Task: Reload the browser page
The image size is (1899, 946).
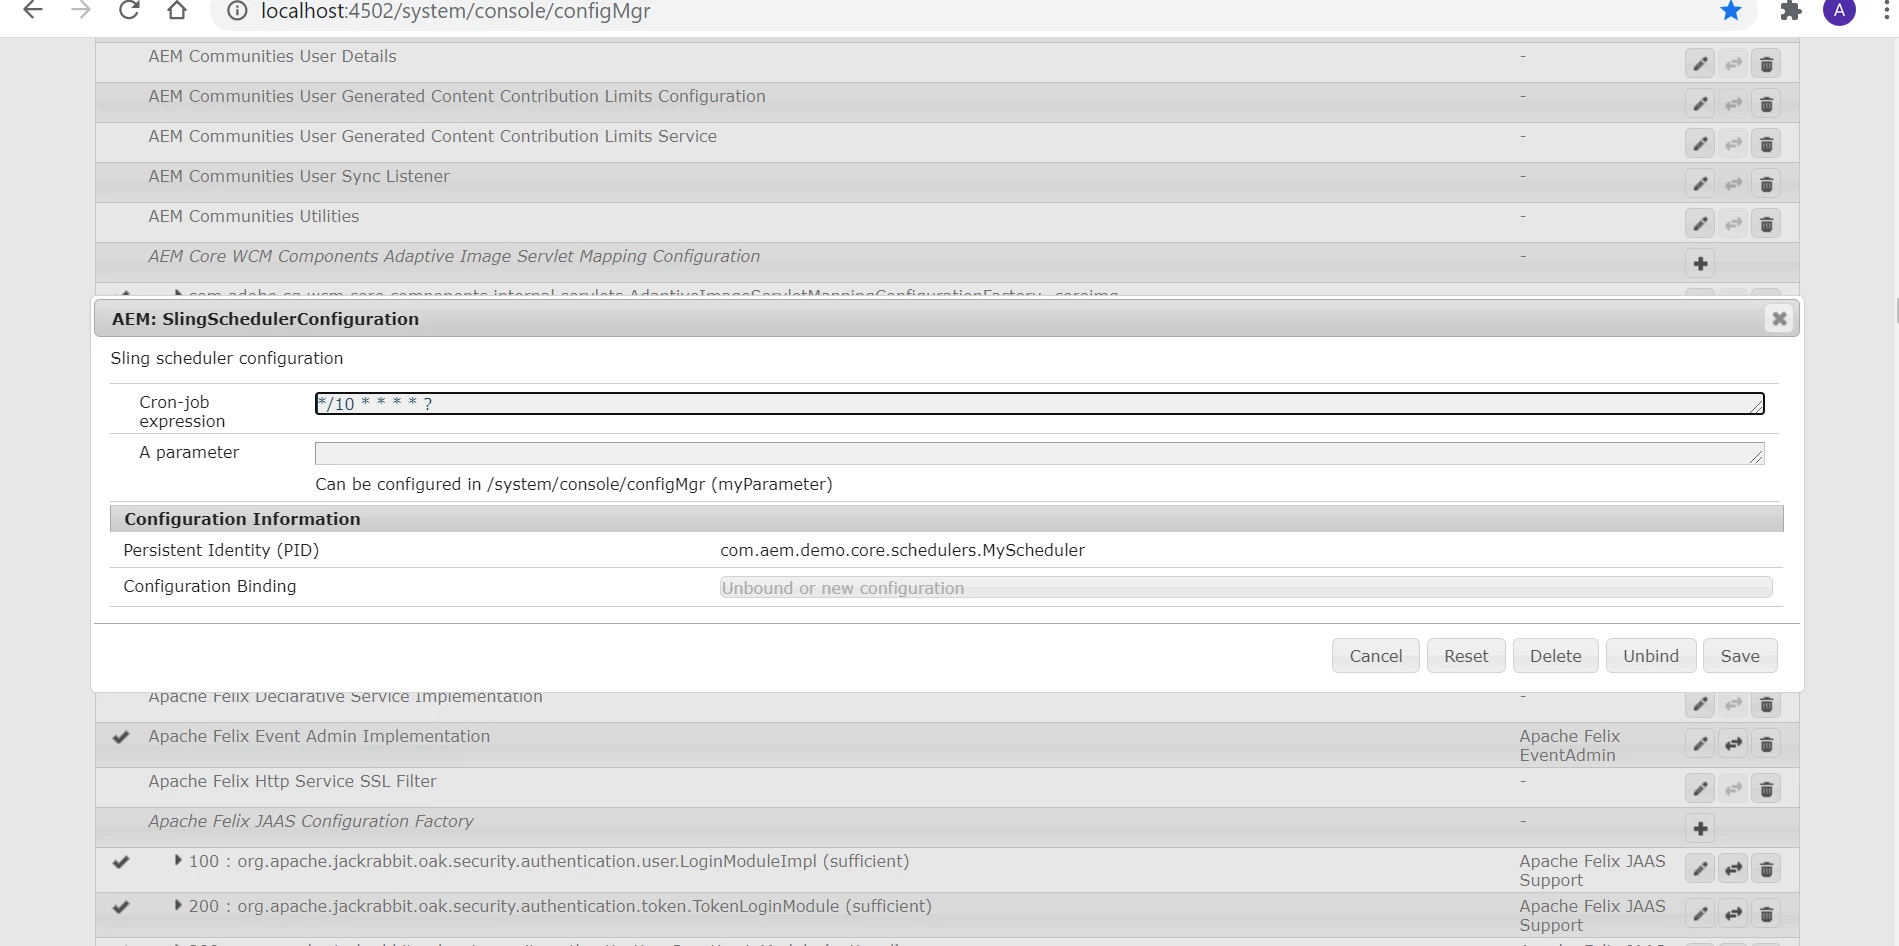Action: pos(129,11)
